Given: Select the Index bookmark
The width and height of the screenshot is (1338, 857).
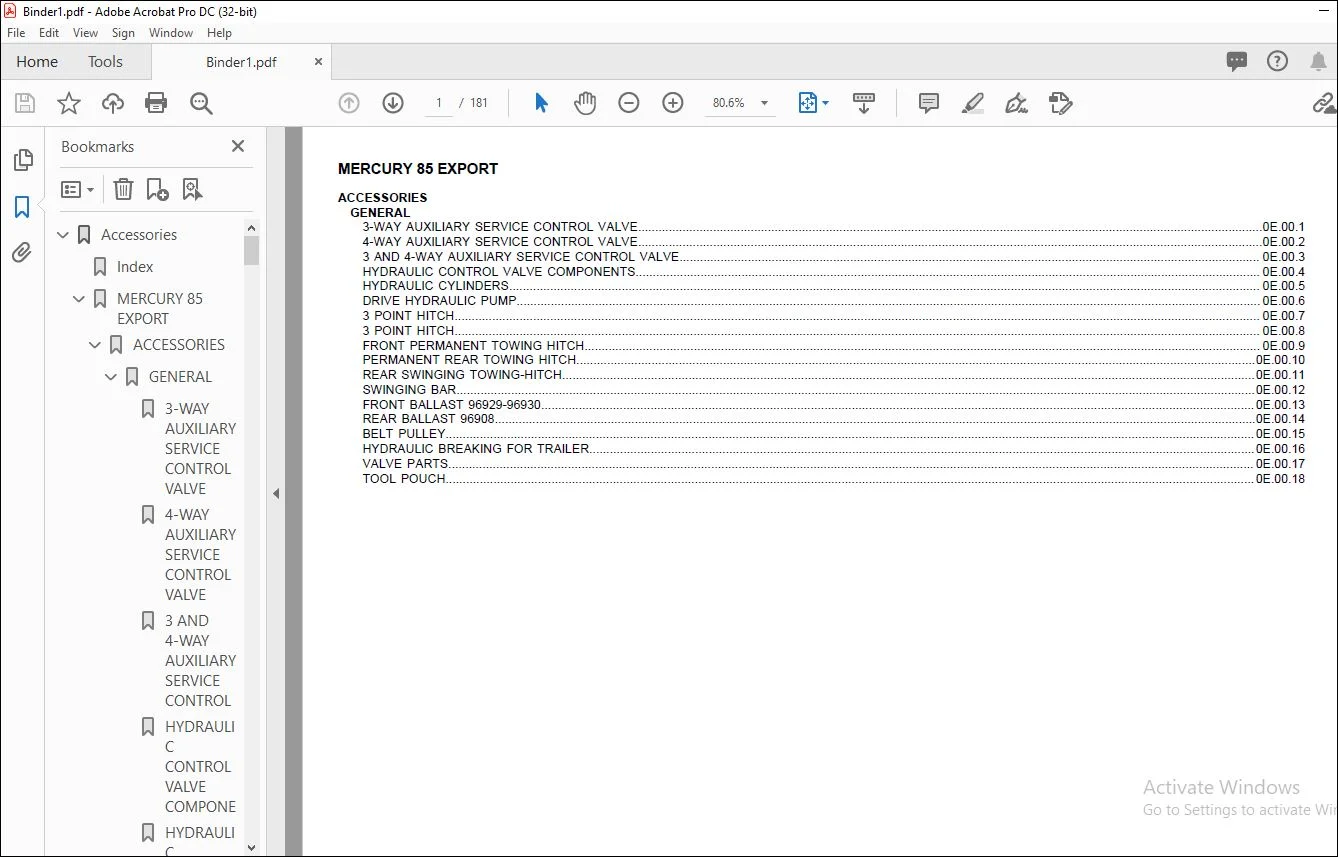Looking at the screenshot, I should coord(135,267).
